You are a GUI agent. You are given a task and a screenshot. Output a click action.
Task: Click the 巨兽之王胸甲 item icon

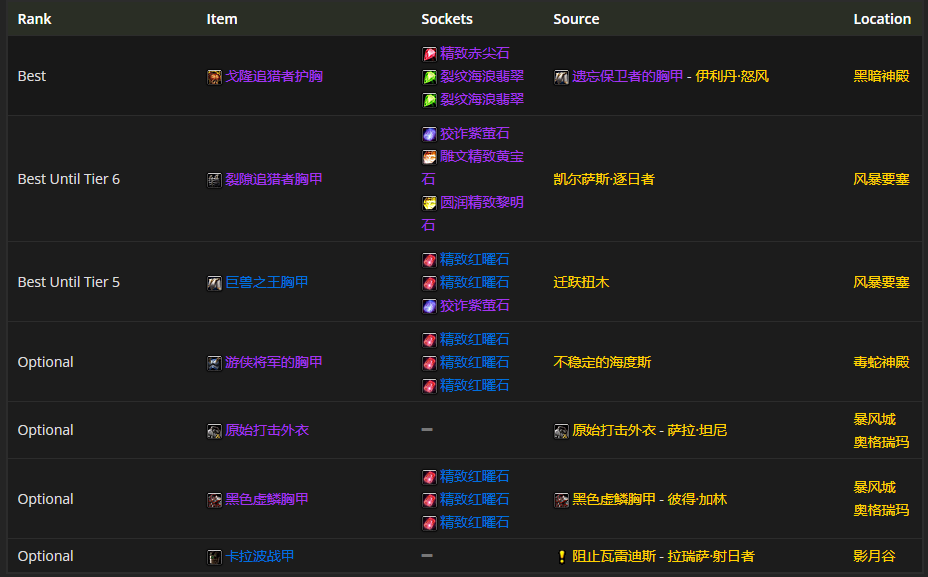pos(214,283)
